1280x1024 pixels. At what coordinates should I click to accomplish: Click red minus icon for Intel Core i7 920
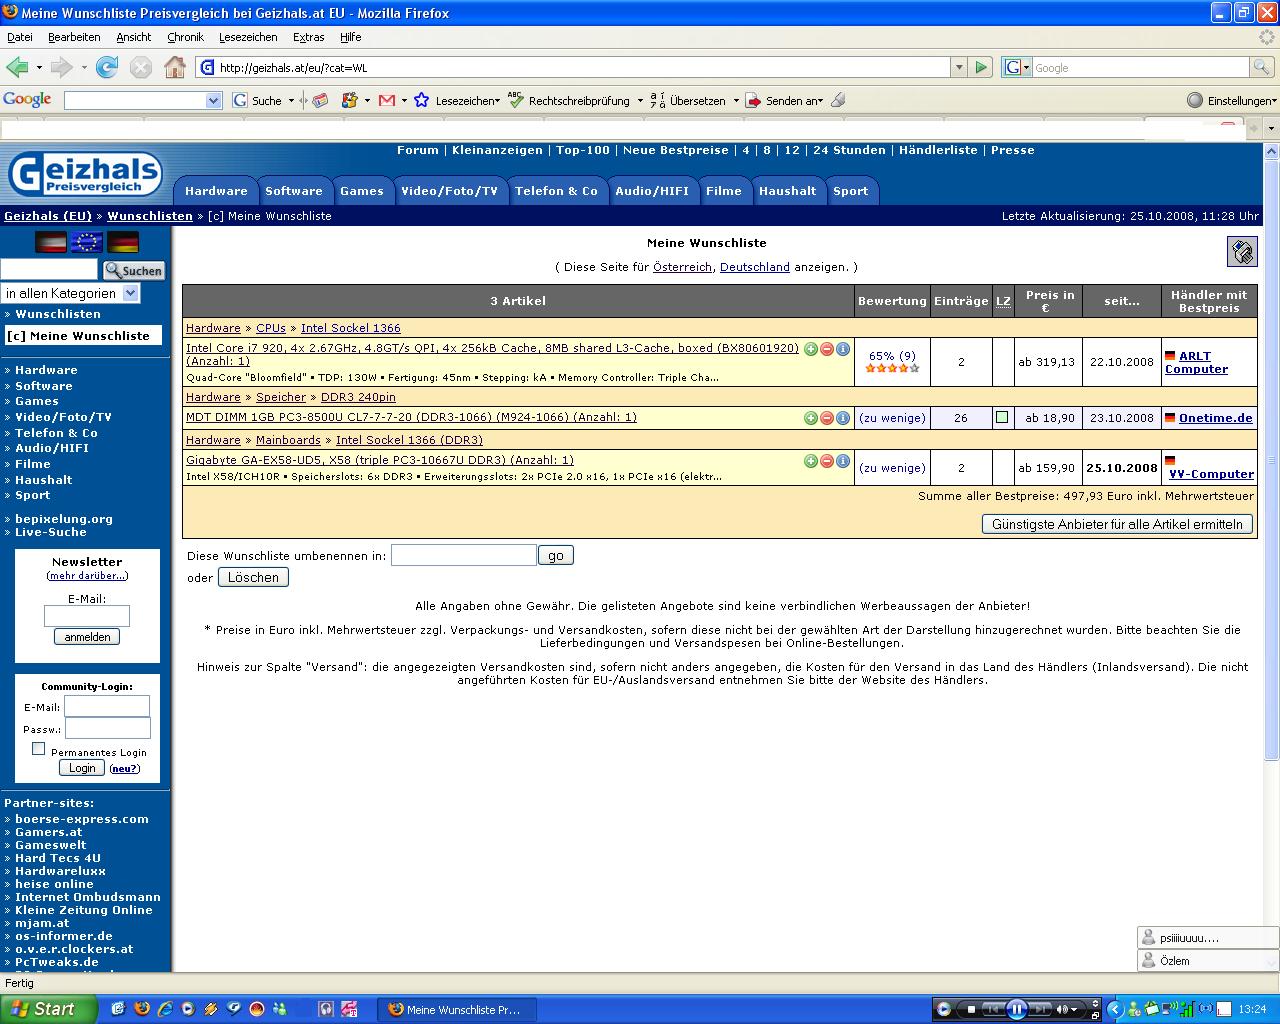[827, 349]
